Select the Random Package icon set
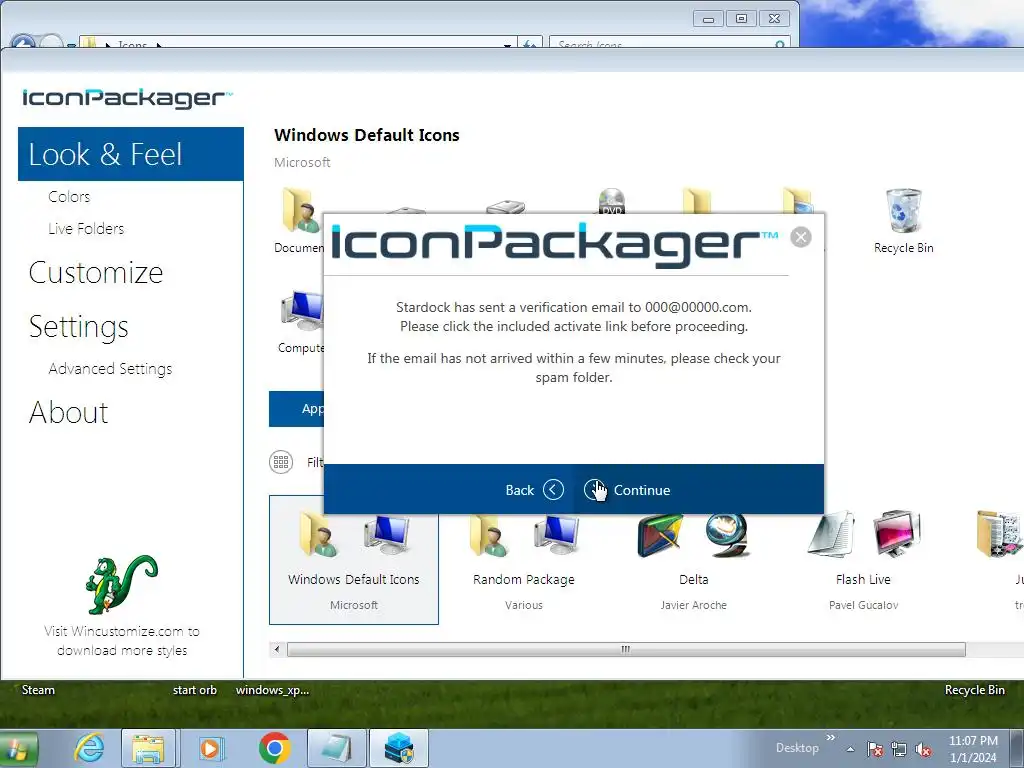The image size is (1024, 768). tap(524, 560)
